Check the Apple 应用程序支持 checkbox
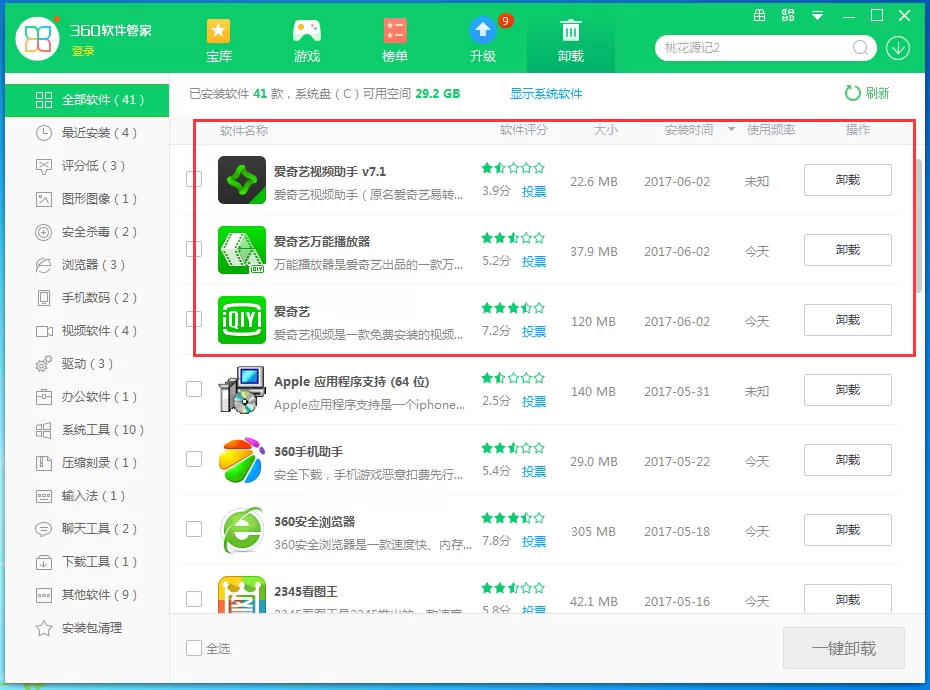Image resolution: width=930 pixels, height=690 pixels. 194,389
